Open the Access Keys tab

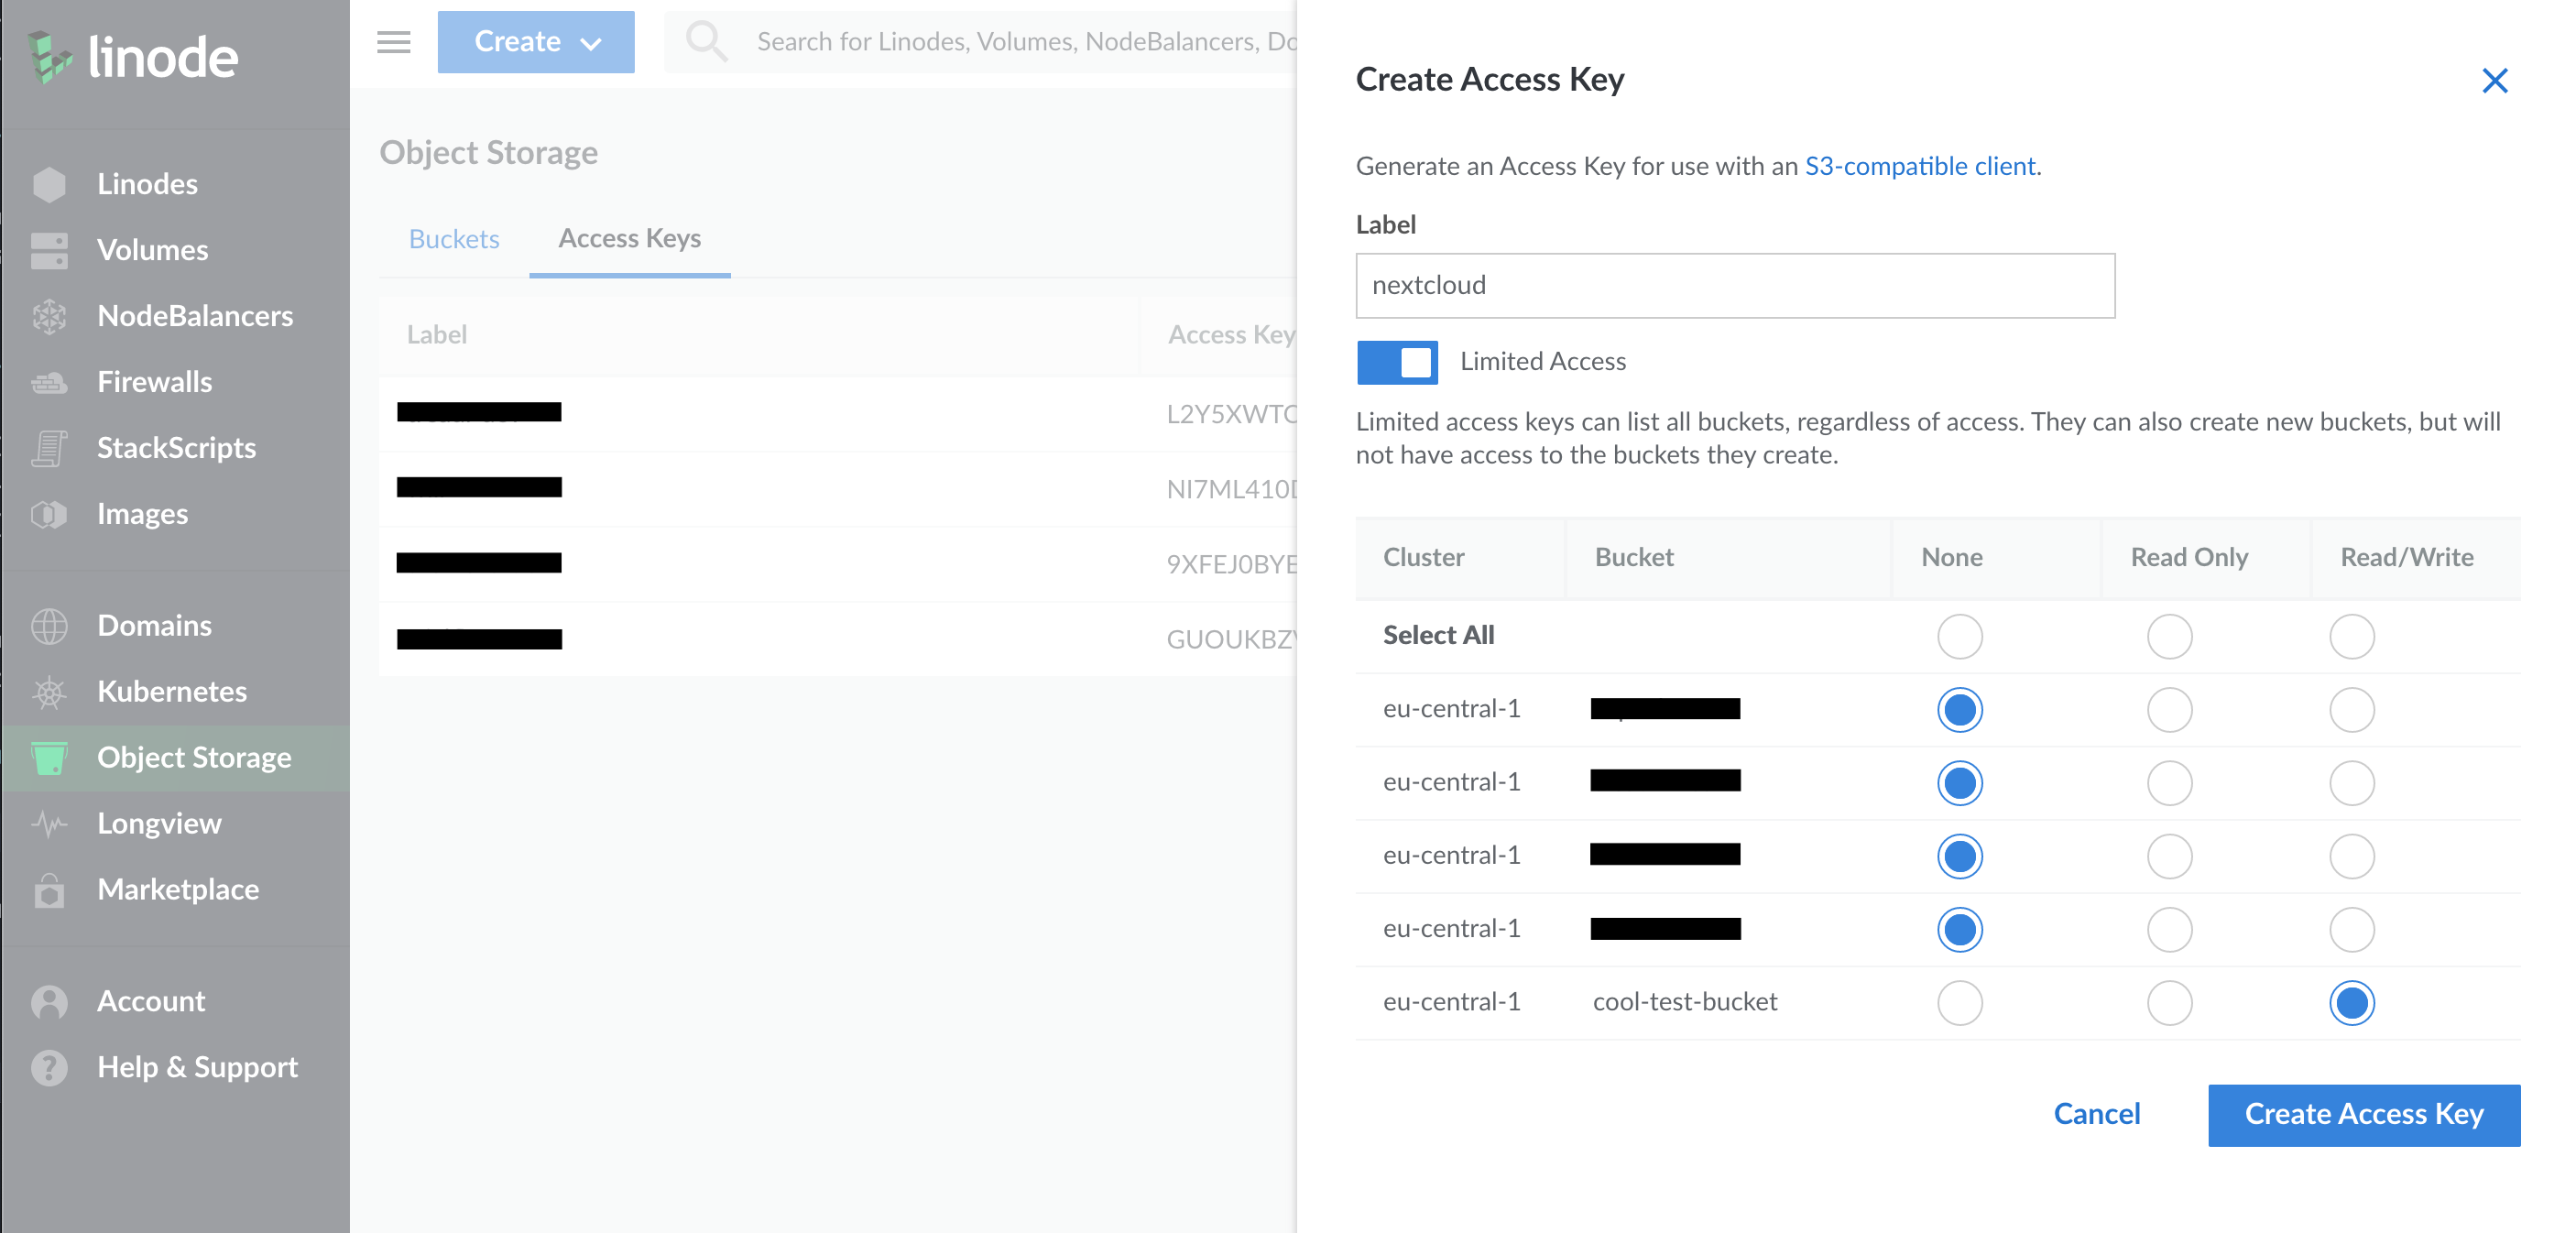click(630, 239)
